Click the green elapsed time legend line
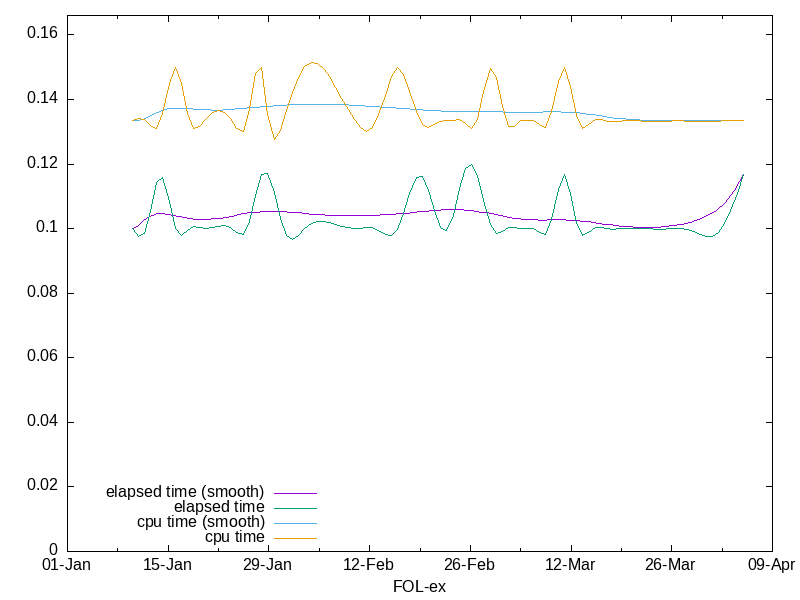Viewport: 800px width, 600px height. pos(294,507)
